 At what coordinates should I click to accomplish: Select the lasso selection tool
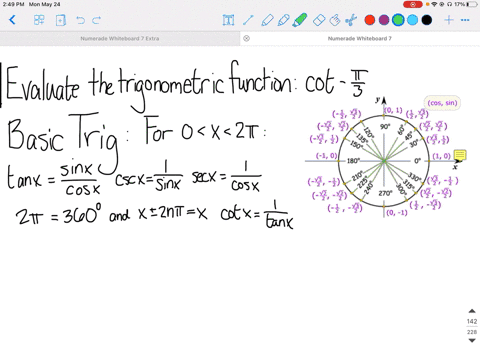tap(335, 20)
